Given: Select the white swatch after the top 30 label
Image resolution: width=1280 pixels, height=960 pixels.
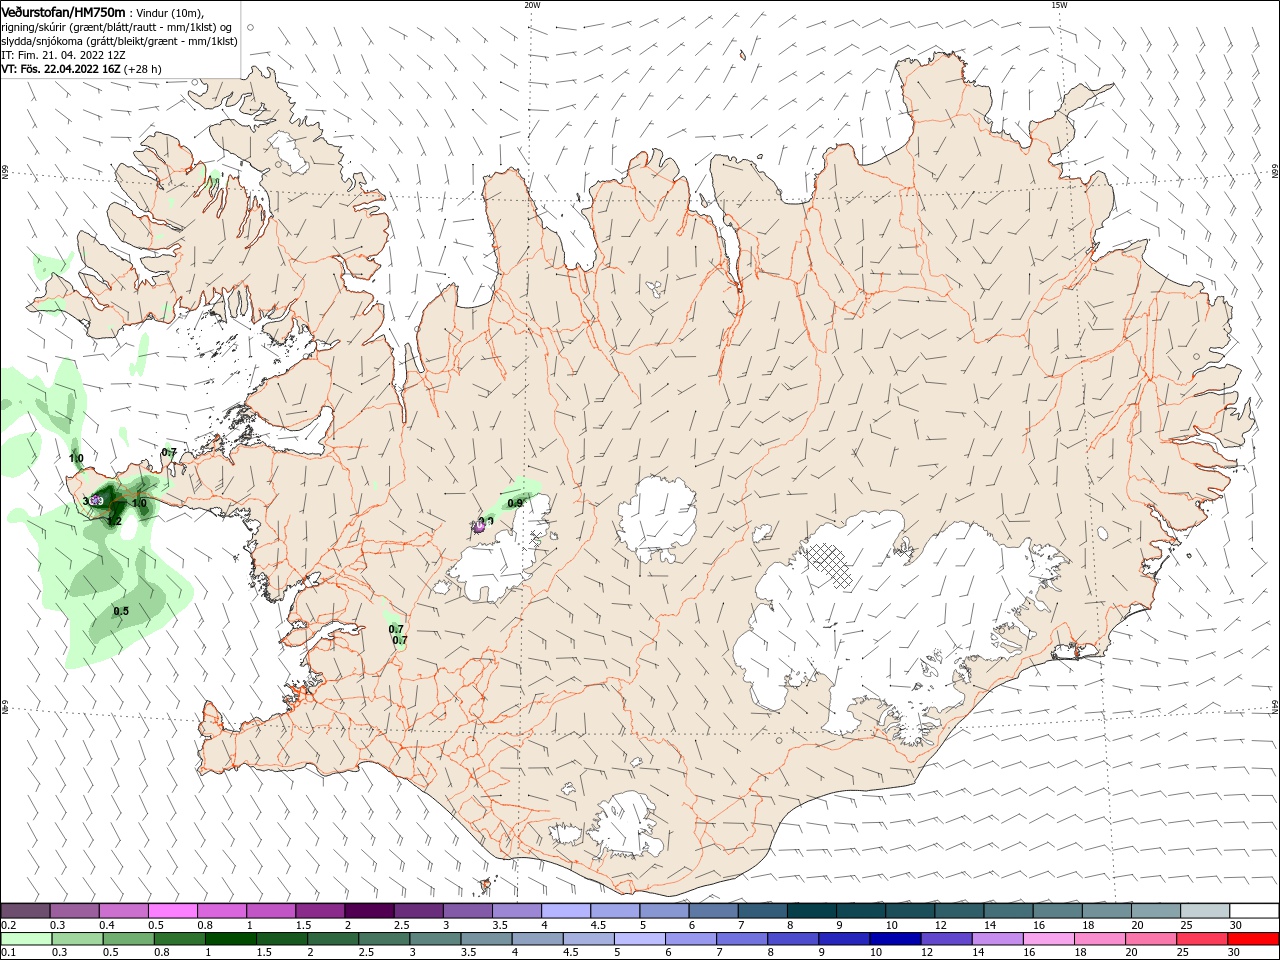Looking at the screenshot, I should (1255, 911).
